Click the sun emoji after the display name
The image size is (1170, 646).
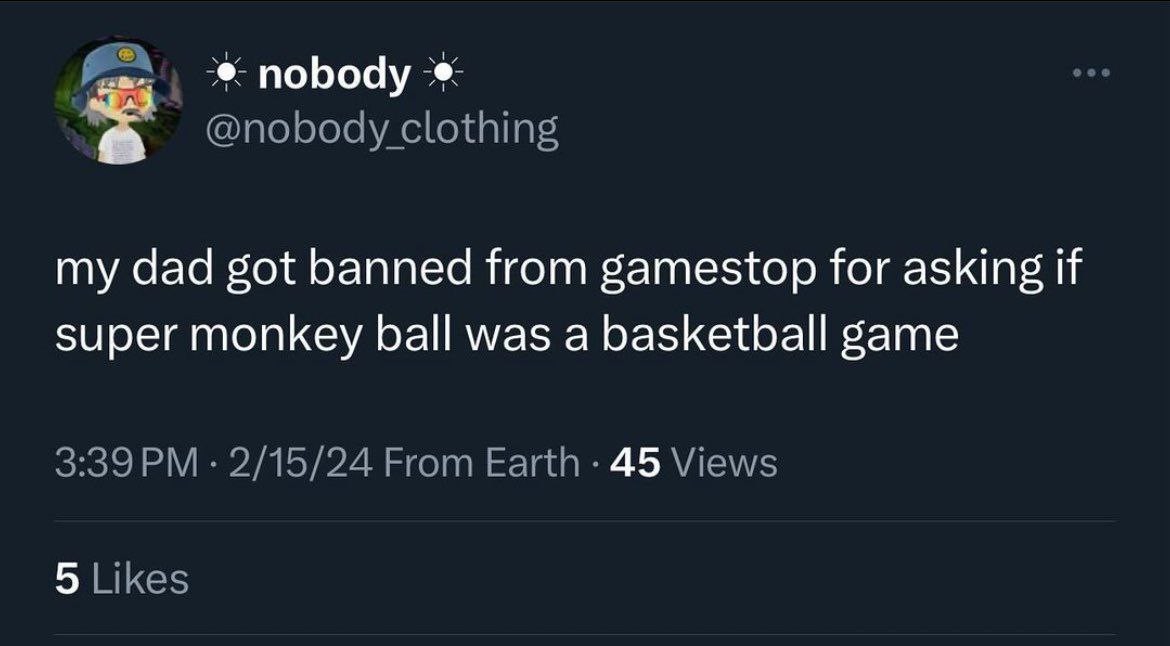tap(441, 75)
